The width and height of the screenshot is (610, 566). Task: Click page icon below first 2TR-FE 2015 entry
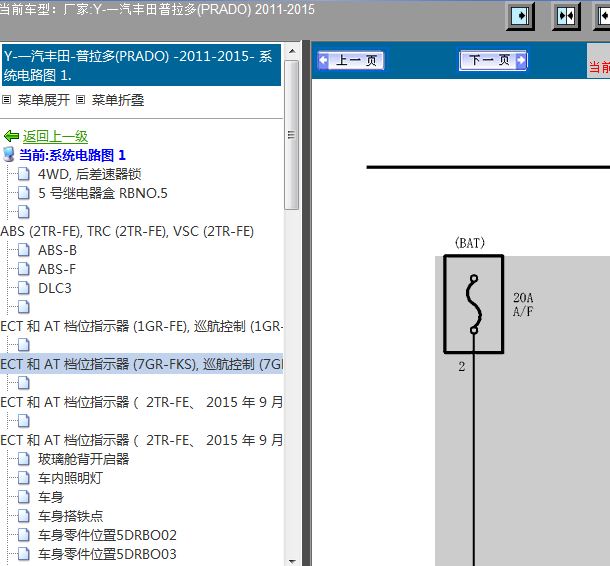tap(24, 421)
